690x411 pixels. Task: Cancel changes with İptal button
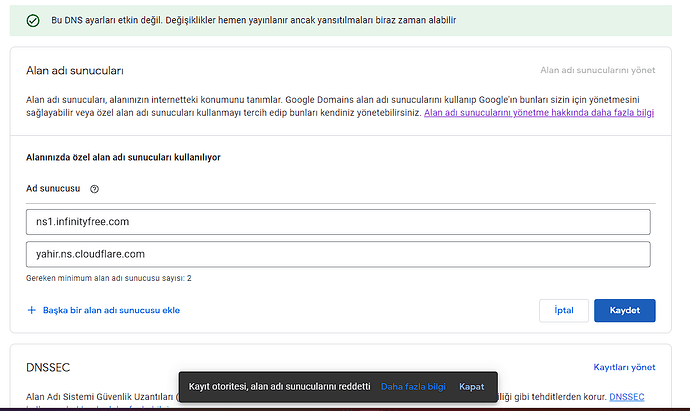pyautogui.click(x=564, y=311)
